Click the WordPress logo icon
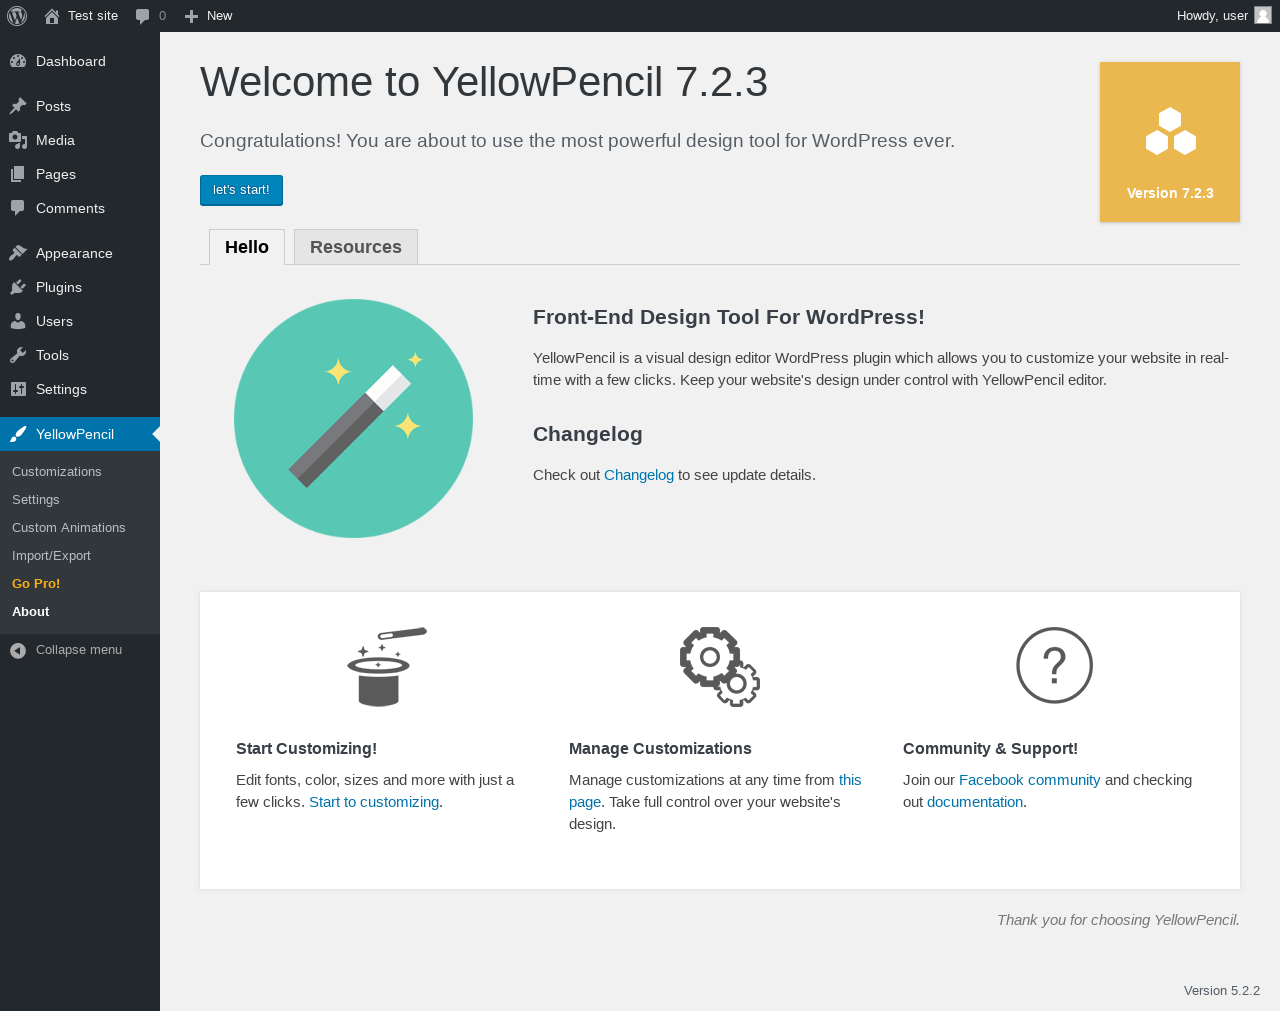The height and width of the screenshot is (1011, 1280). [x=17, y=16]
